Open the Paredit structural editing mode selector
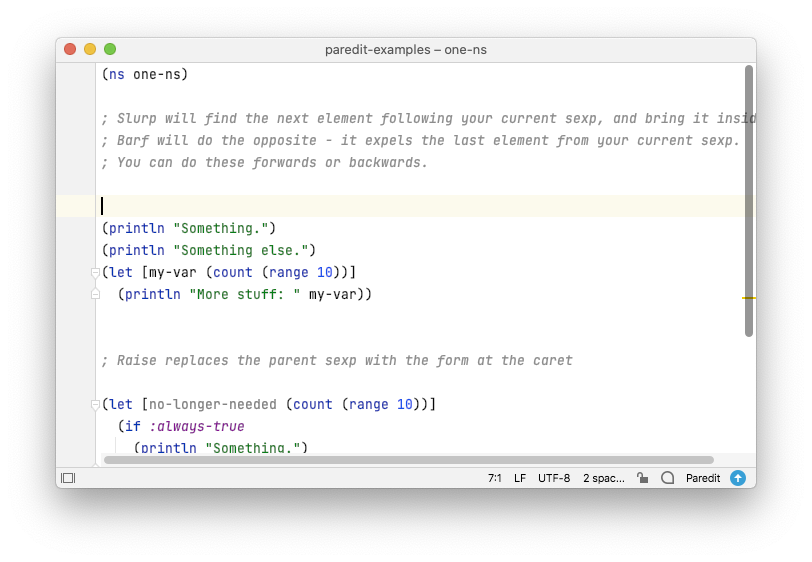Image resolution: width=812 pixels, height=562 pixels. 703,478
